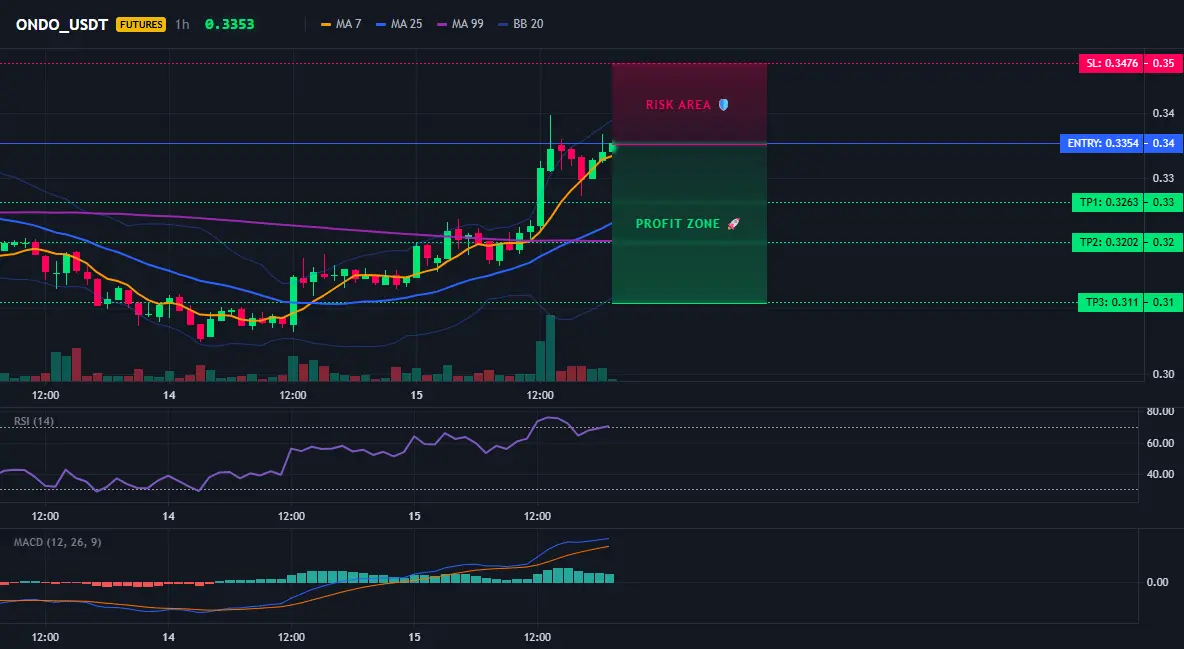Click the rocket icon in profit zone
This screenshot has height=649, width=1184.
[733, 224]
